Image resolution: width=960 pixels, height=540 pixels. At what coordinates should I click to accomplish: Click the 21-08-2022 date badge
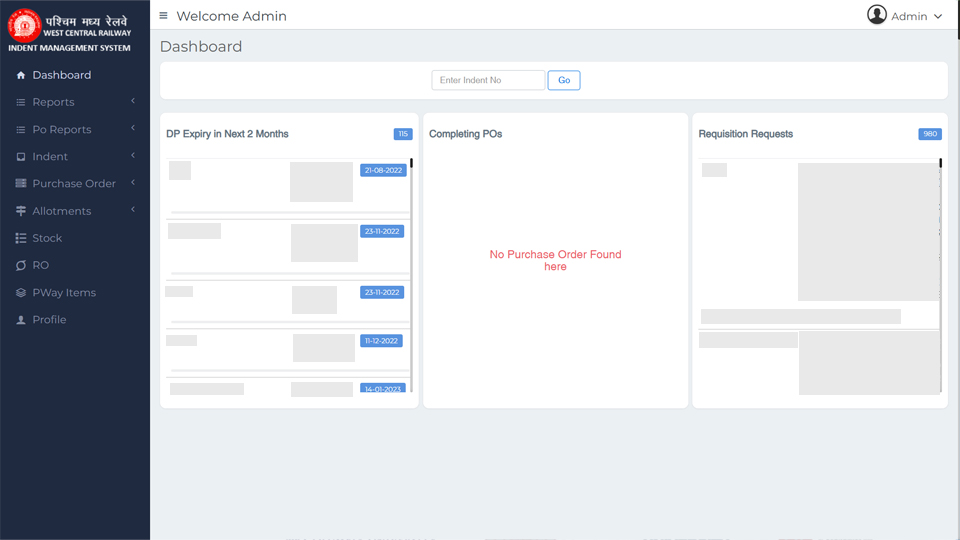click(x=382, y=170)
